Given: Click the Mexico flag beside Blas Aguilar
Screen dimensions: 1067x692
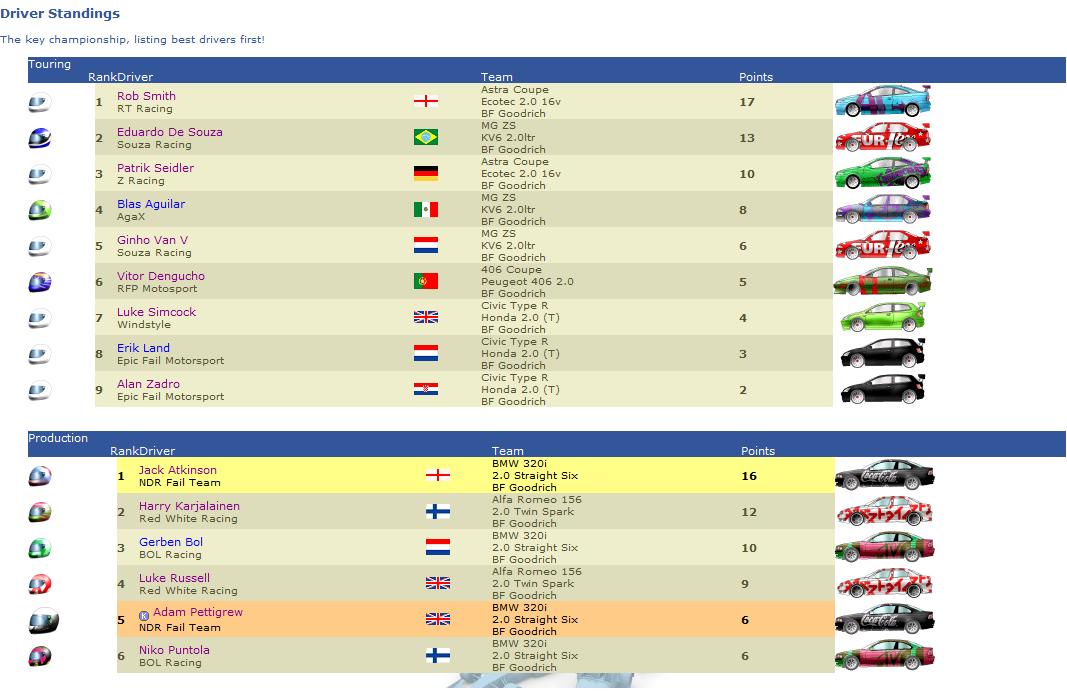Looking at the screenshot, I should [x=426, y=210].
